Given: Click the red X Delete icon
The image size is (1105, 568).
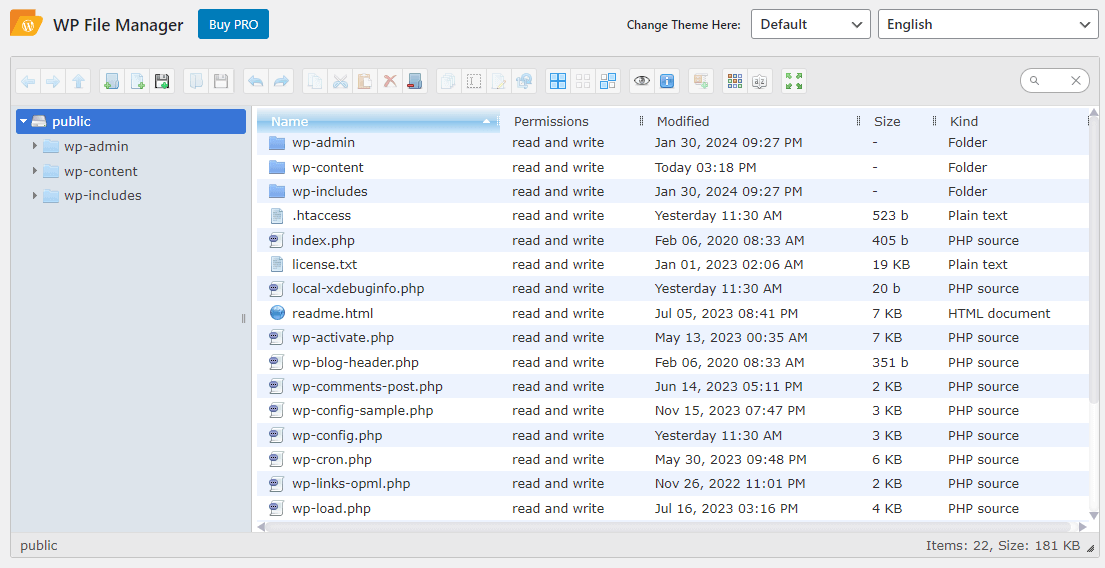Looking at the screenshot, I should [390, 82].
